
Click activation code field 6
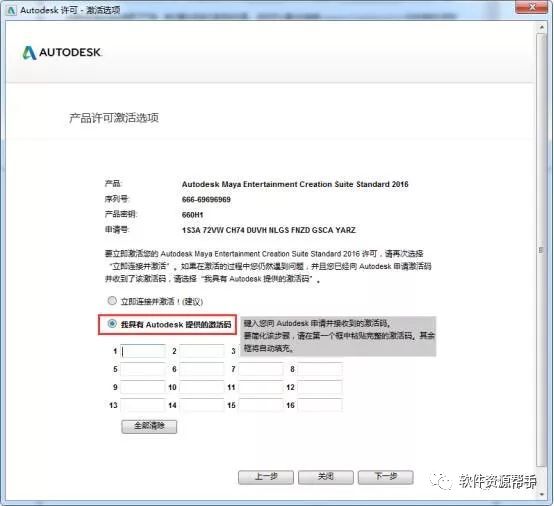(202, 369)
